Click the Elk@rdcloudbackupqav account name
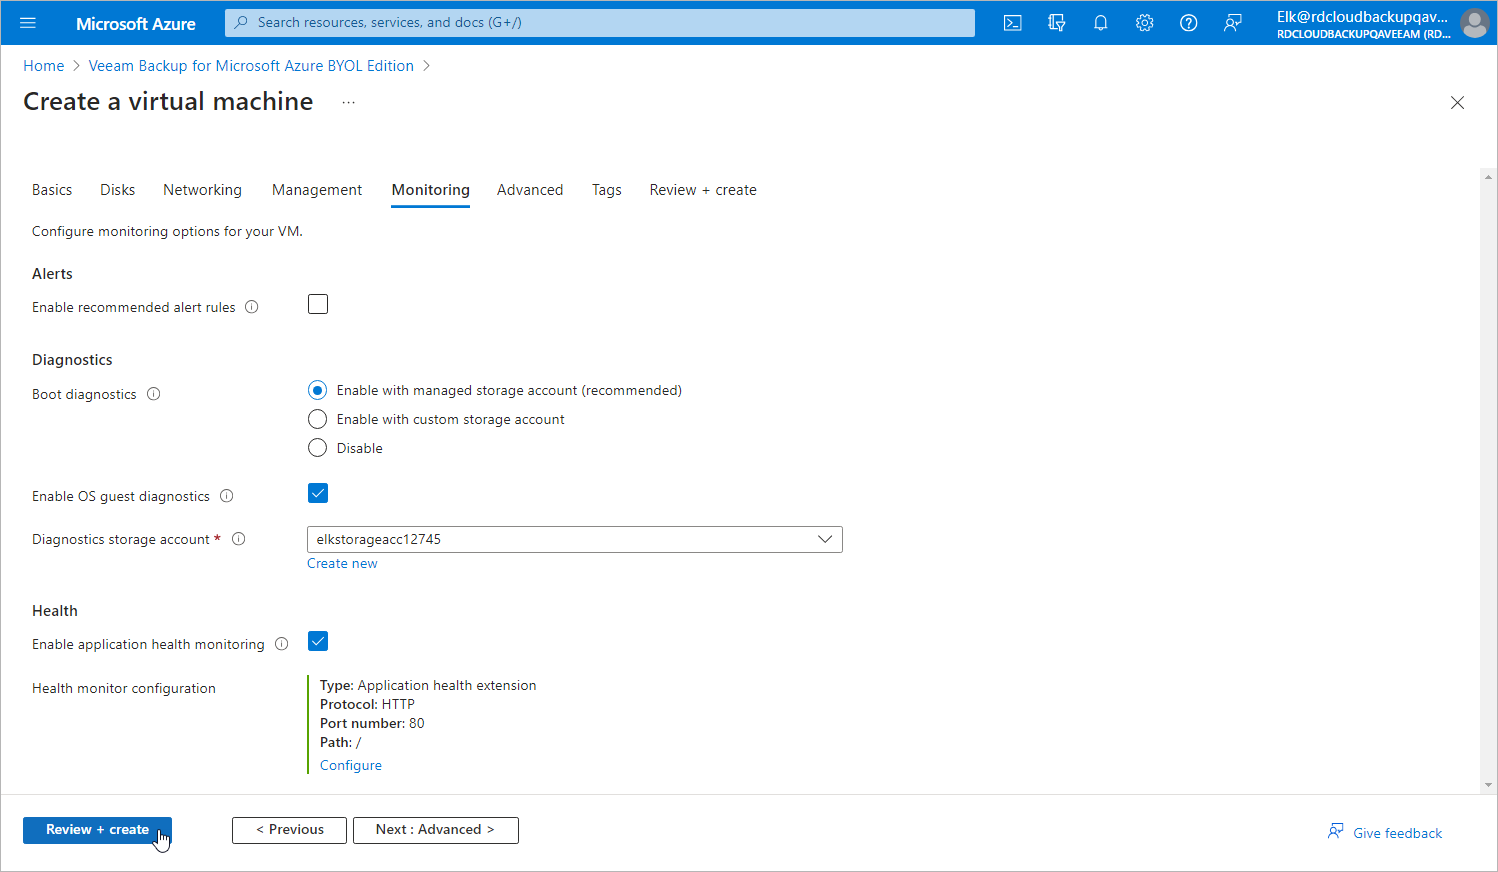The width and height of the screenshot is (1498, 872). [1362, 16]
